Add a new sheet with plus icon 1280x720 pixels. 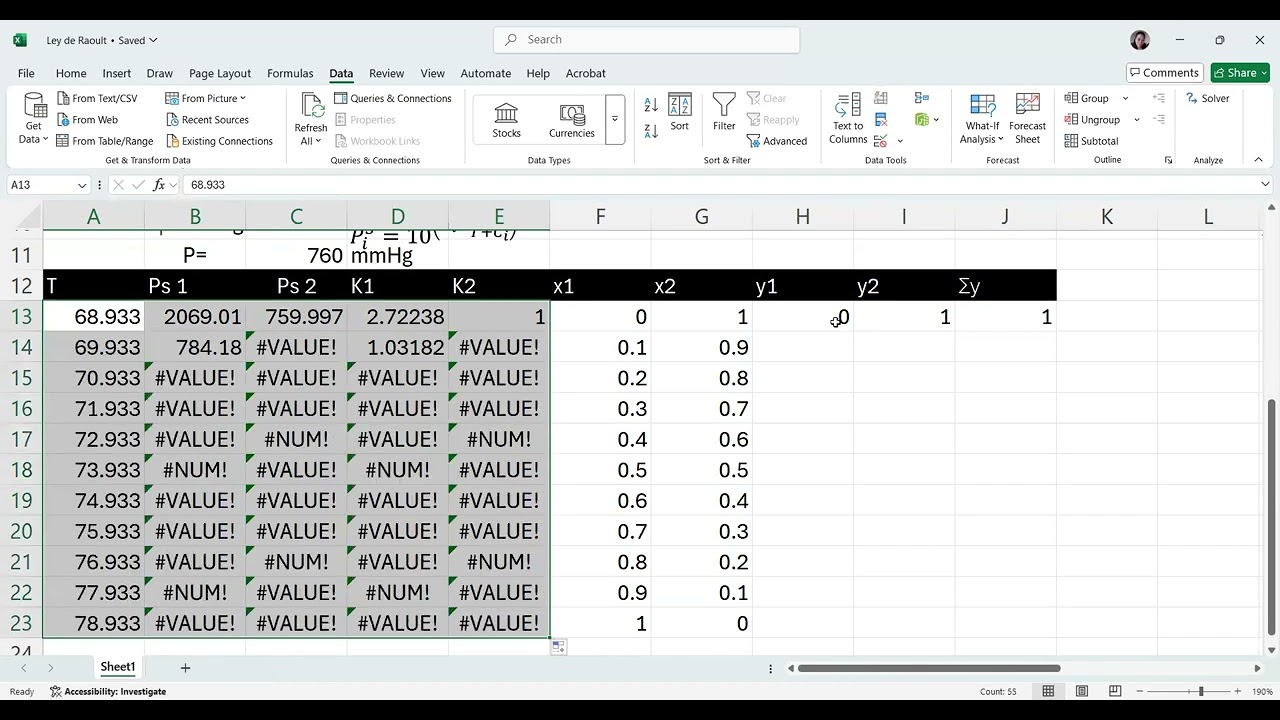[185, 667]
